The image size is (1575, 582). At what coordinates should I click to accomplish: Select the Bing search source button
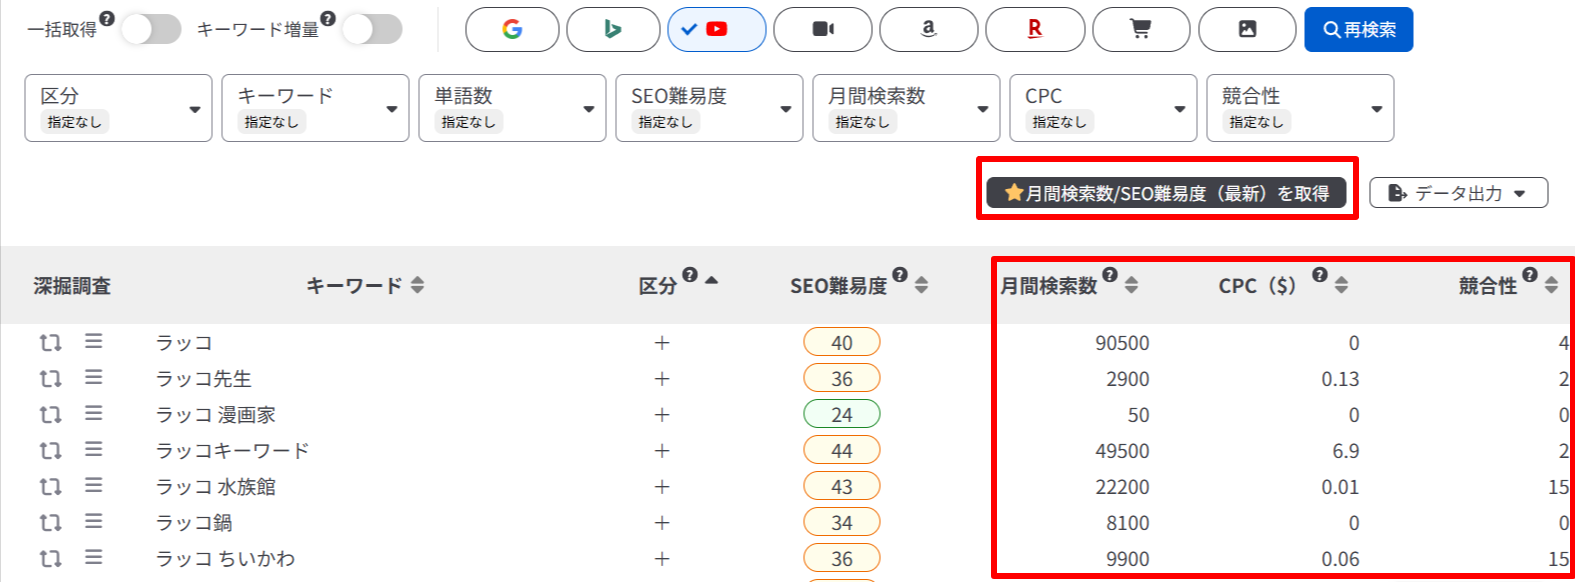pos(613,30)
